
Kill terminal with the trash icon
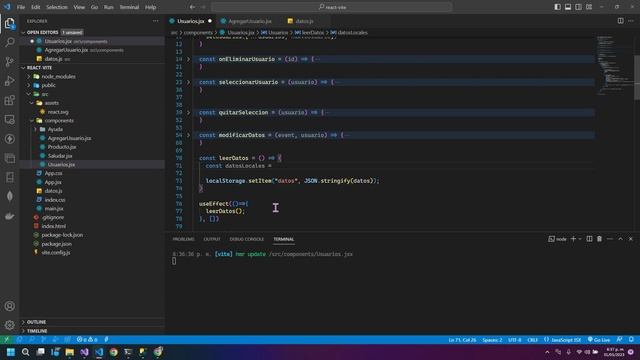pos(599,239)
